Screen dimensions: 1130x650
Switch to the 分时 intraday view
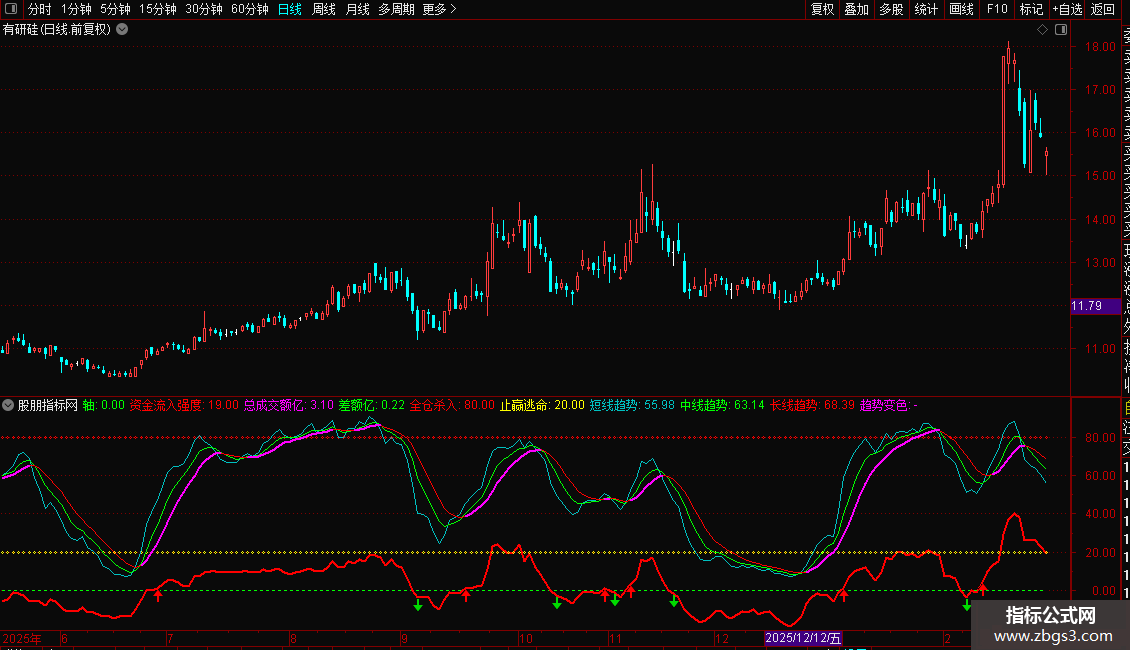pyautogui.click(x=39, y=9)
